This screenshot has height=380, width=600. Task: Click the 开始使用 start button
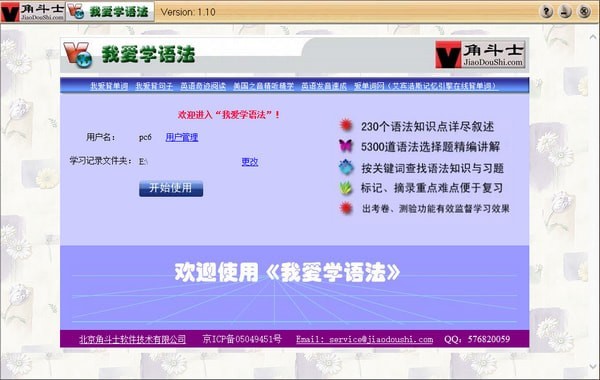pos(171,188)
